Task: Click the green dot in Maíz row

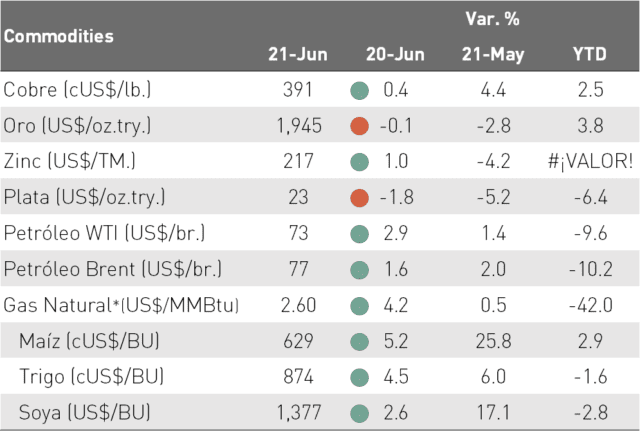Action: click(360, 342)
